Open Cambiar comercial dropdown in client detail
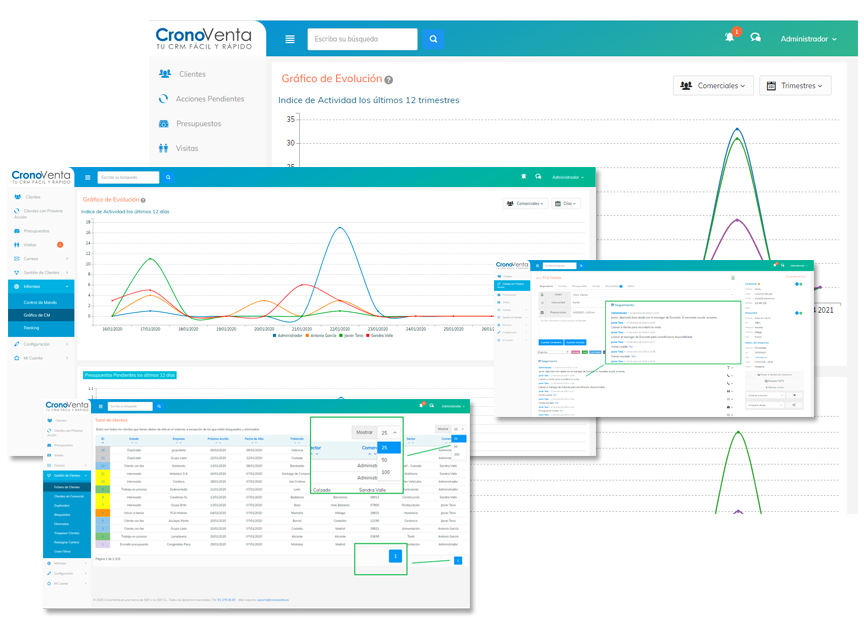The height and width of the screenshot is (626, 864). (x=765, y=395)
